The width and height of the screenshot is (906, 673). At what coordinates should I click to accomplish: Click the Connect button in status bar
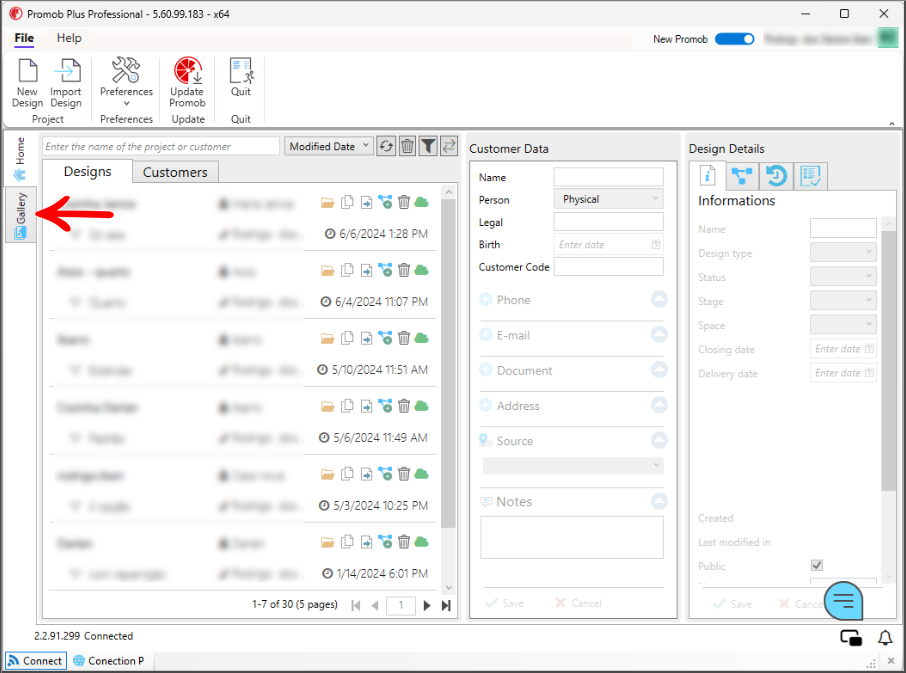point(36,661)
